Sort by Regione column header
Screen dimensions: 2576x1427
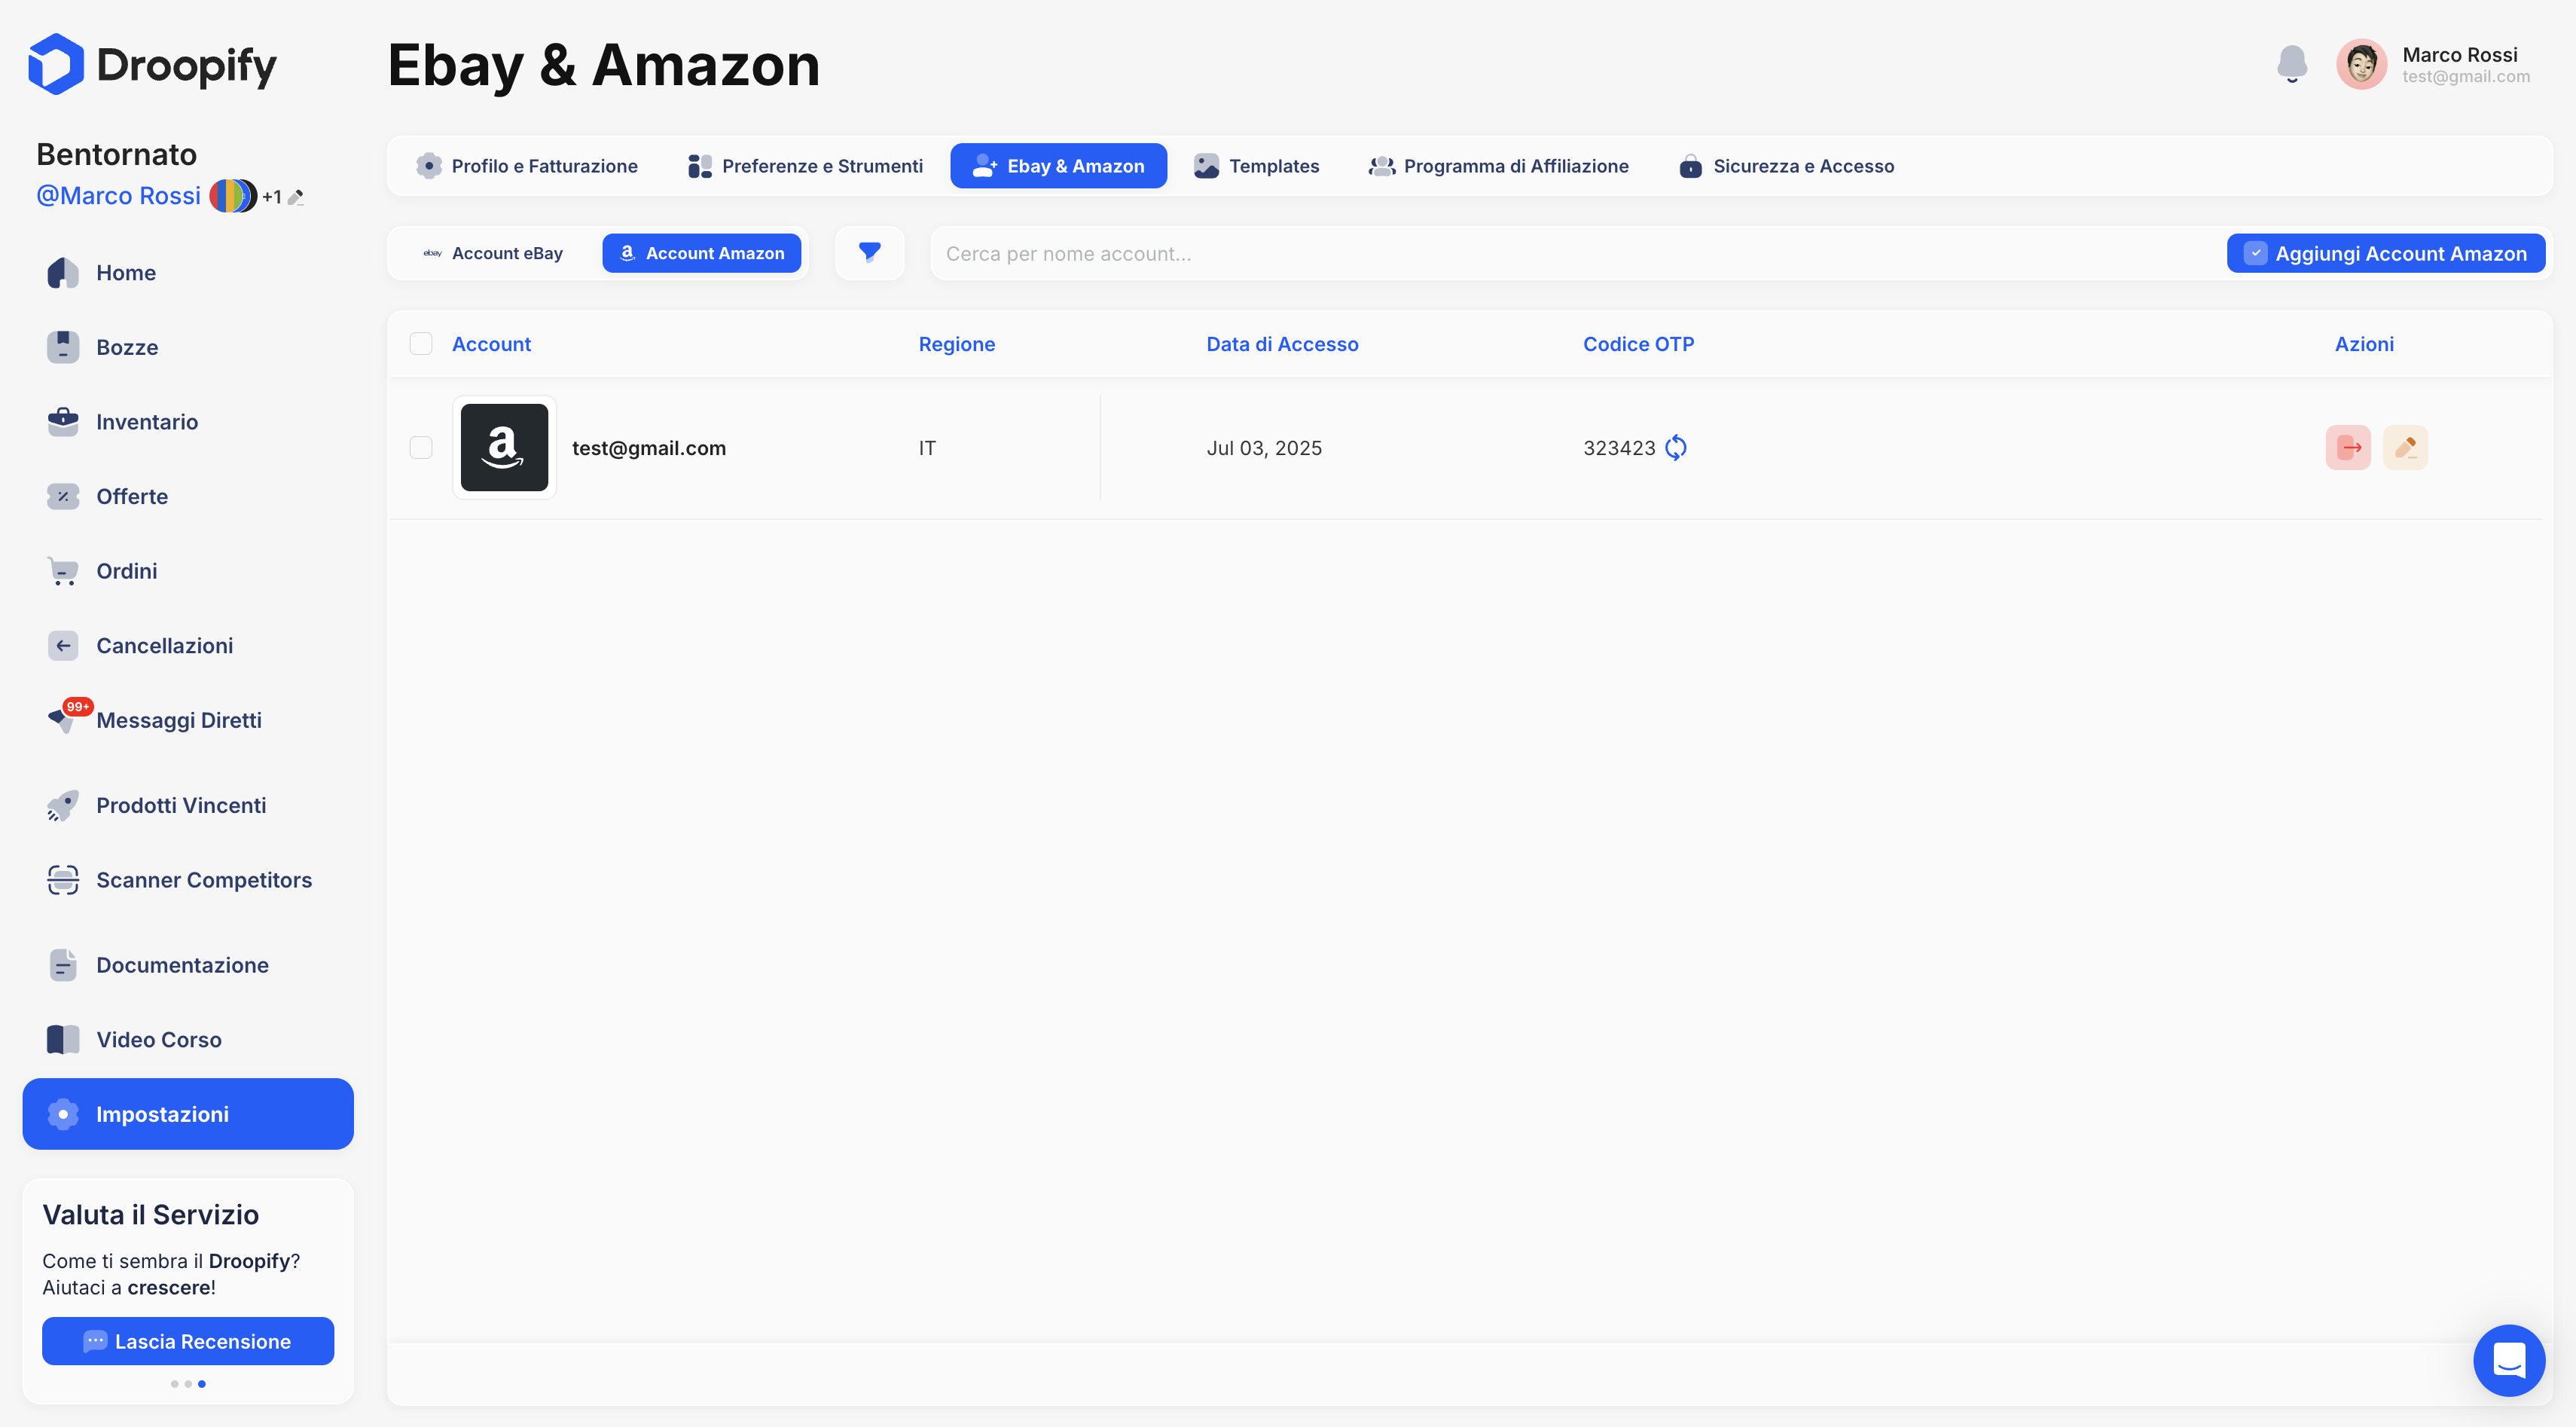(957, 344)
